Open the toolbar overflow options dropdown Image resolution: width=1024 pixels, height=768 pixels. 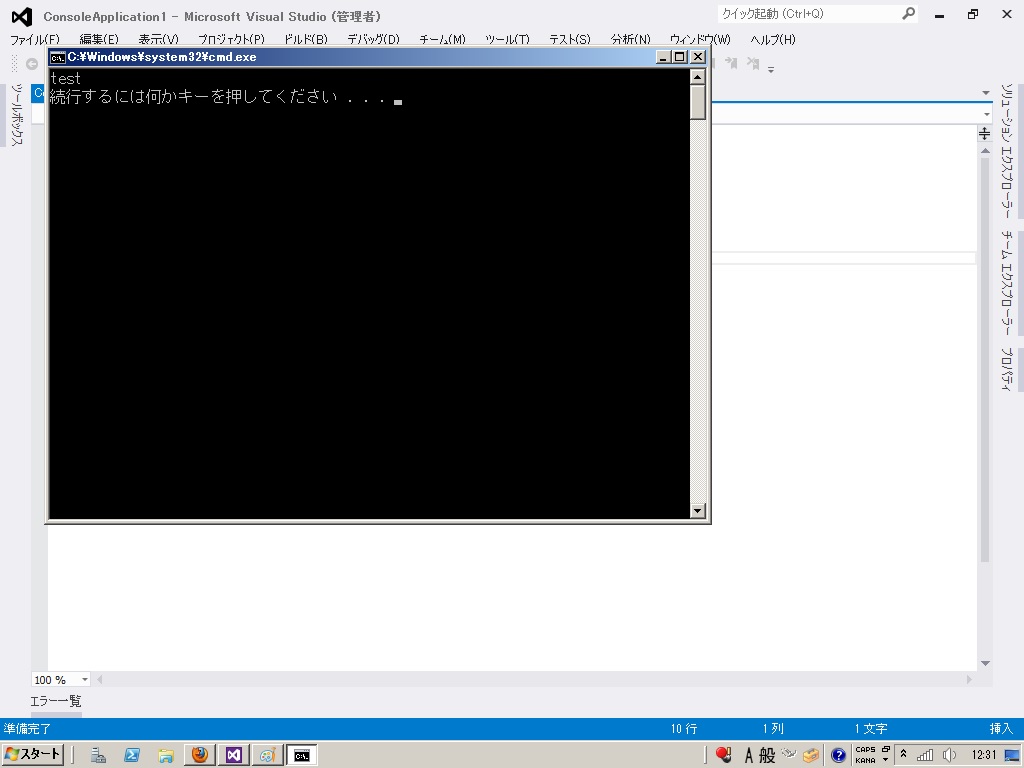771,69
